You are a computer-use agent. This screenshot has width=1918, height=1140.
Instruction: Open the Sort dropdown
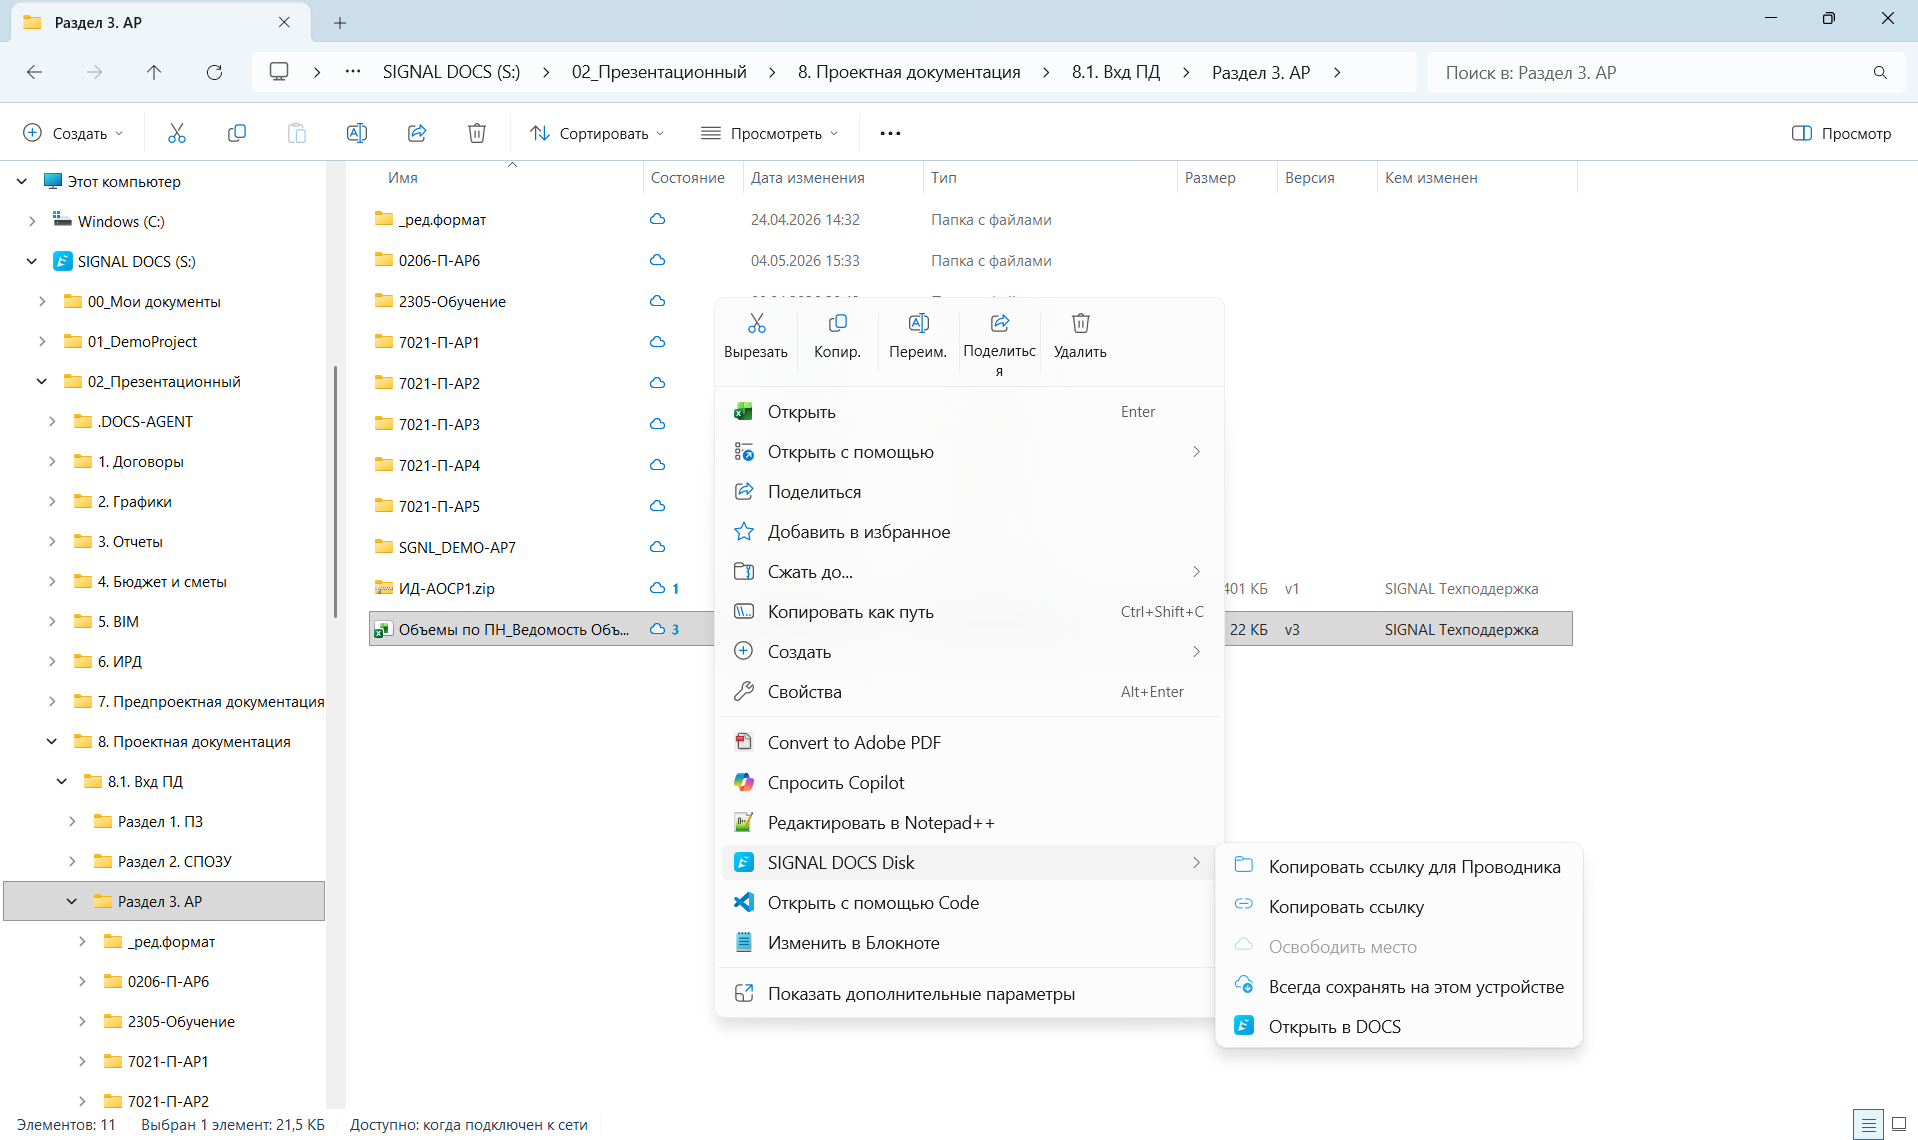coord(597,133)
